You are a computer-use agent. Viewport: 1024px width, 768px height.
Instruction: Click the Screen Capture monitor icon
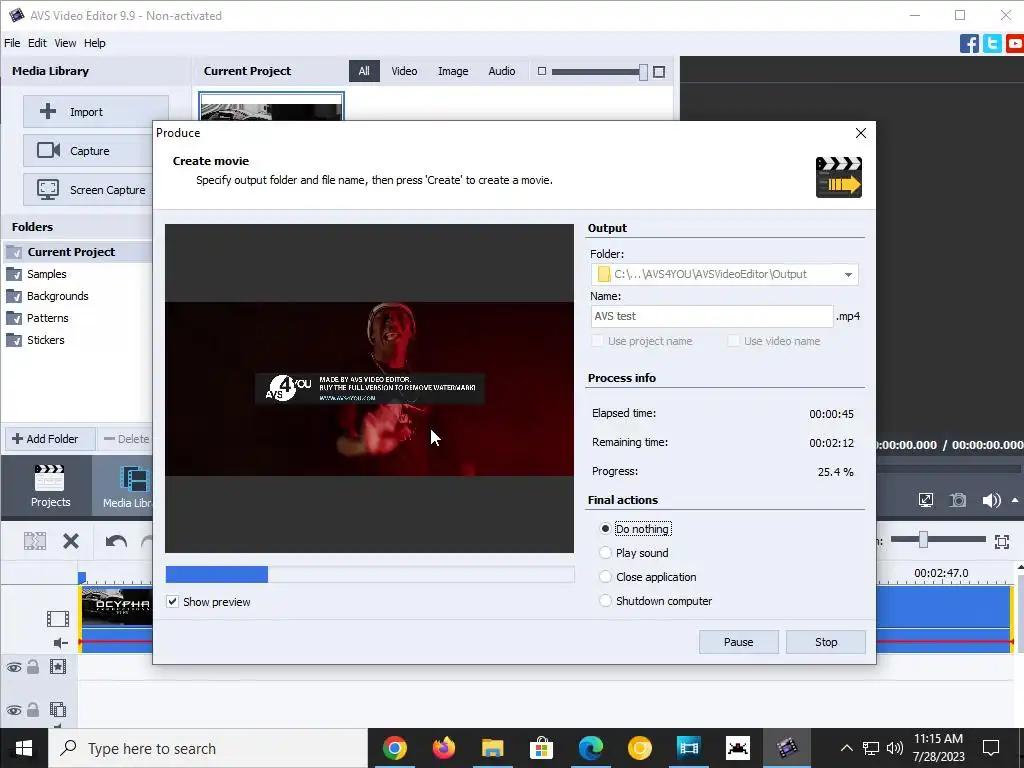click(48, 189)
